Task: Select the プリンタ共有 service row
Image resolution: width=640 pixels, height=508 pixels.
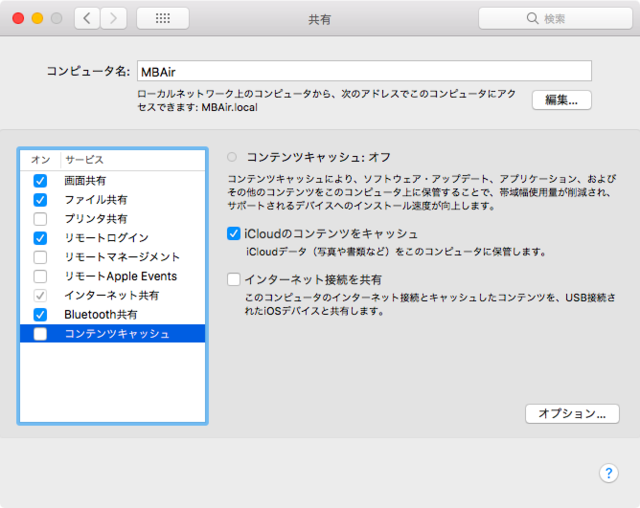Action: pyautogui.click(x=113, y=219)
